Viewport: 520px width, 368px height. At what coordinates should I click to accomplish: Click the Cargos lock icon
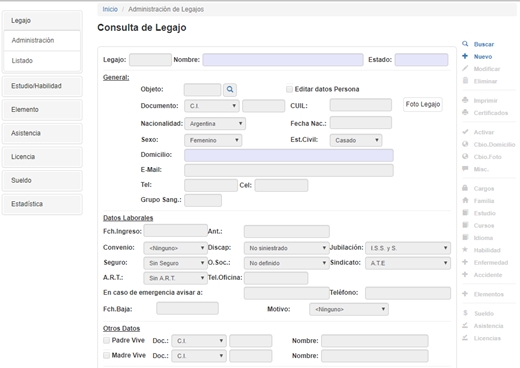pos(465,188)
